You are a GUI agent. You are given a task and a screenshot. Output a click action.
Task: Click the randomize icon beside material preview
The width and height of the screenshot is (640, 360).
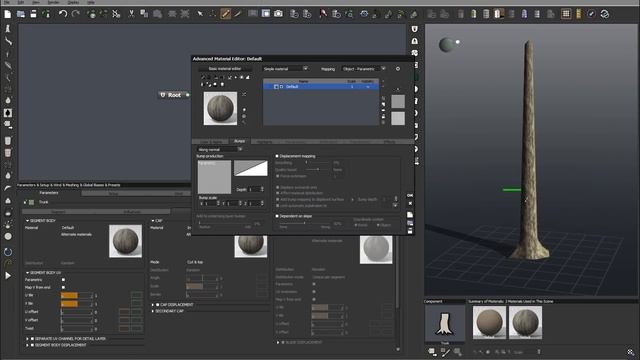pos(244,94)
